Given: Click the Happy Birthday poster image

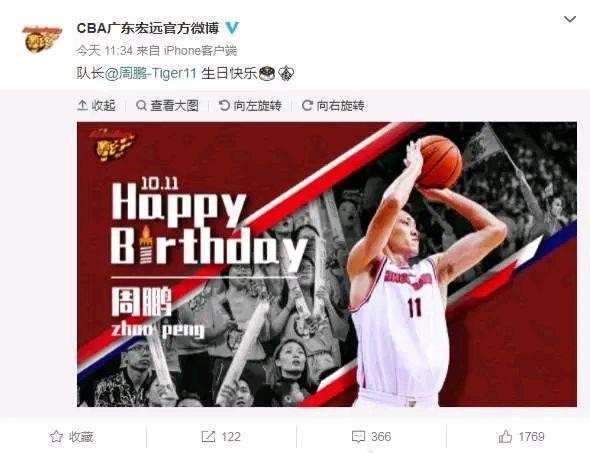Looking at the screenshot, I should 327,264.
